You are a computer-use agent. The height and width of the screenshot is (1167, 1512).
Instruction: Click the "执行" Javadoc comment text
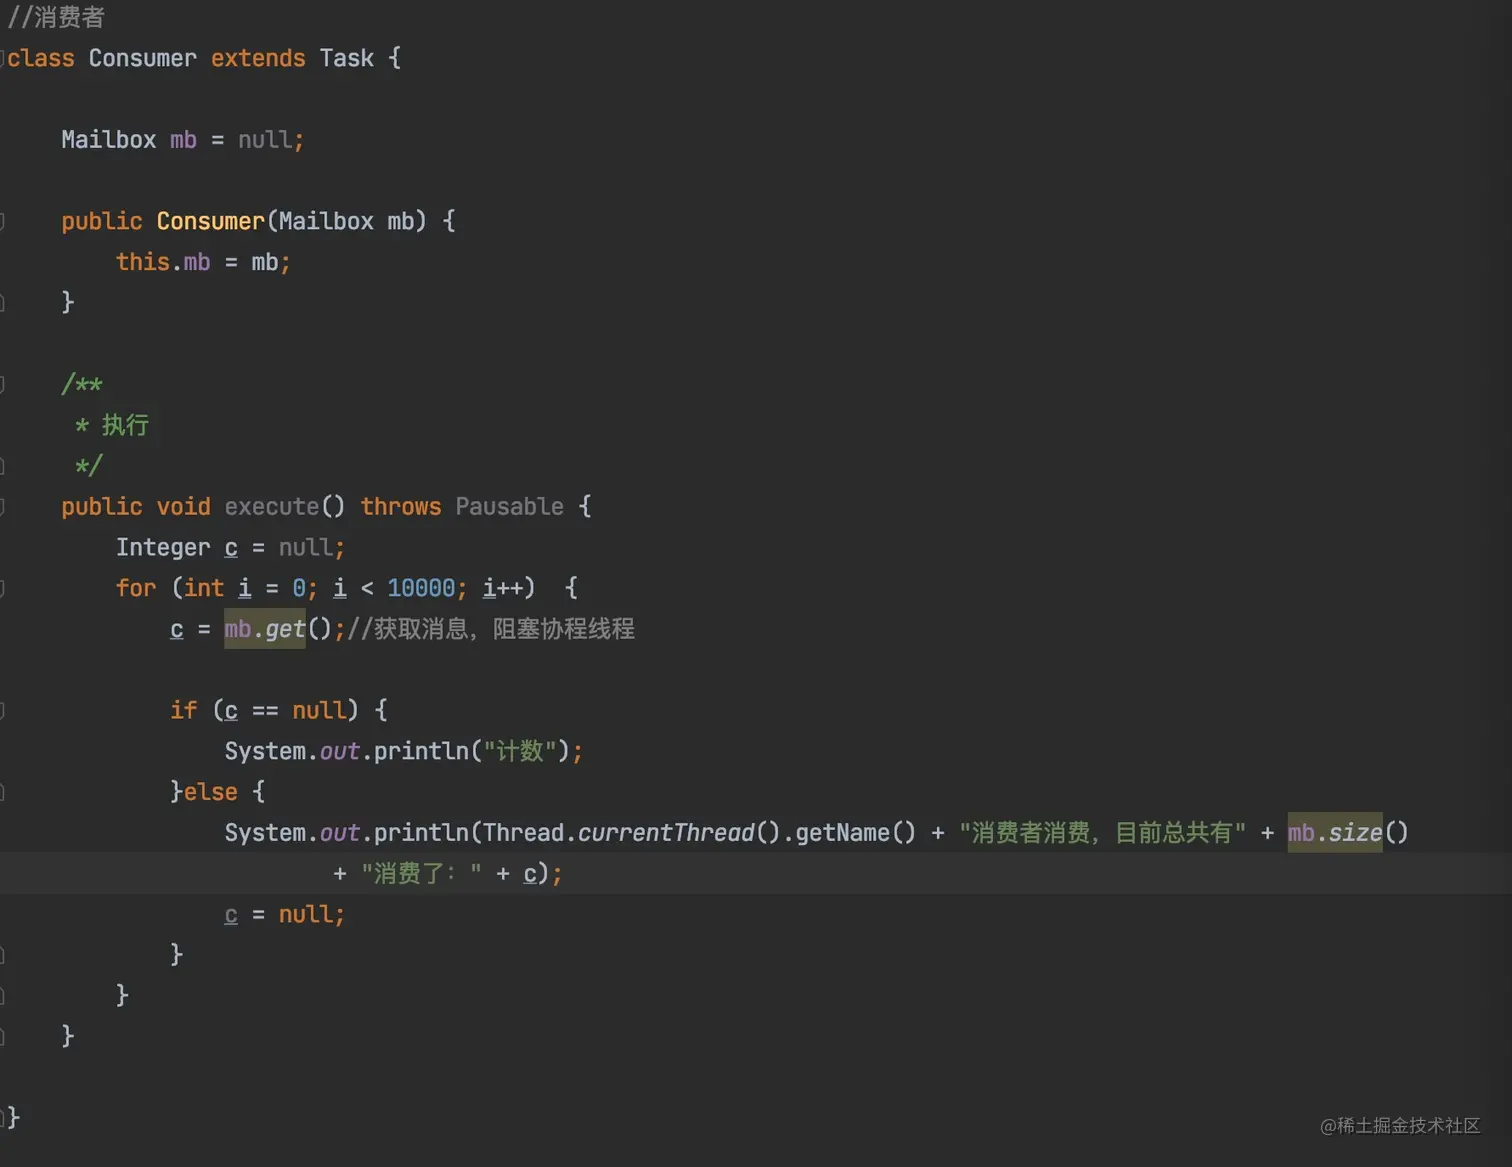pyautogui.click(x=125, y=425)
